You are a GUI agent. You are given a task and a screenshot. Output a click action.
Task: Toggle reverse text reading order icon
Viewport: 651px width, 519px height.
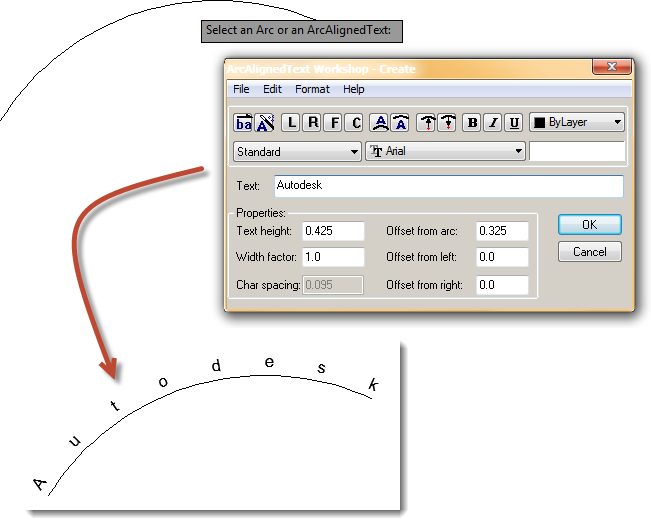(x=244, y=122)
